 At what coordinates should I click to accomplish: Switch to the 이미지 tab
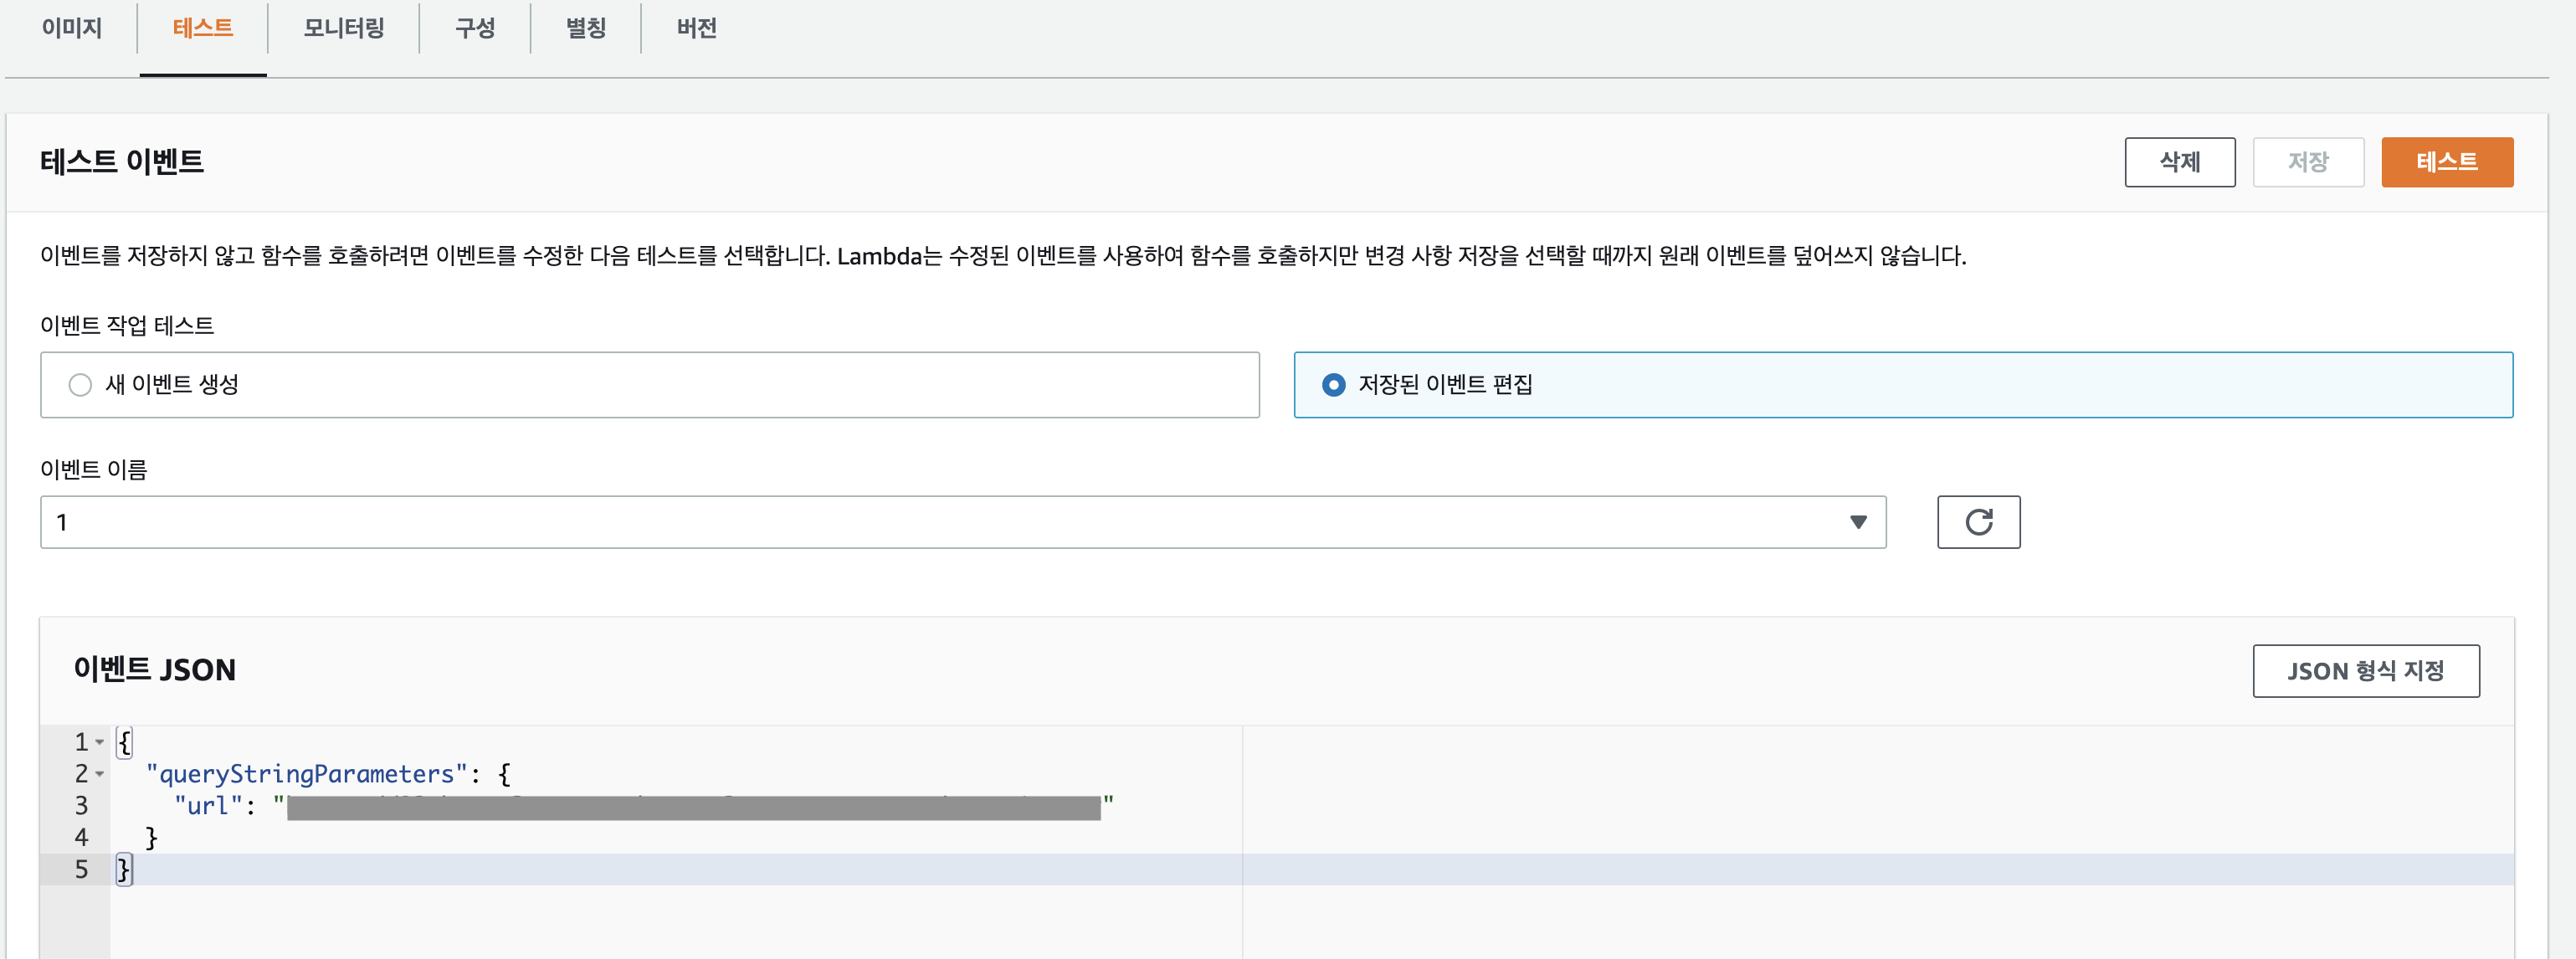(x=71, y=28)
